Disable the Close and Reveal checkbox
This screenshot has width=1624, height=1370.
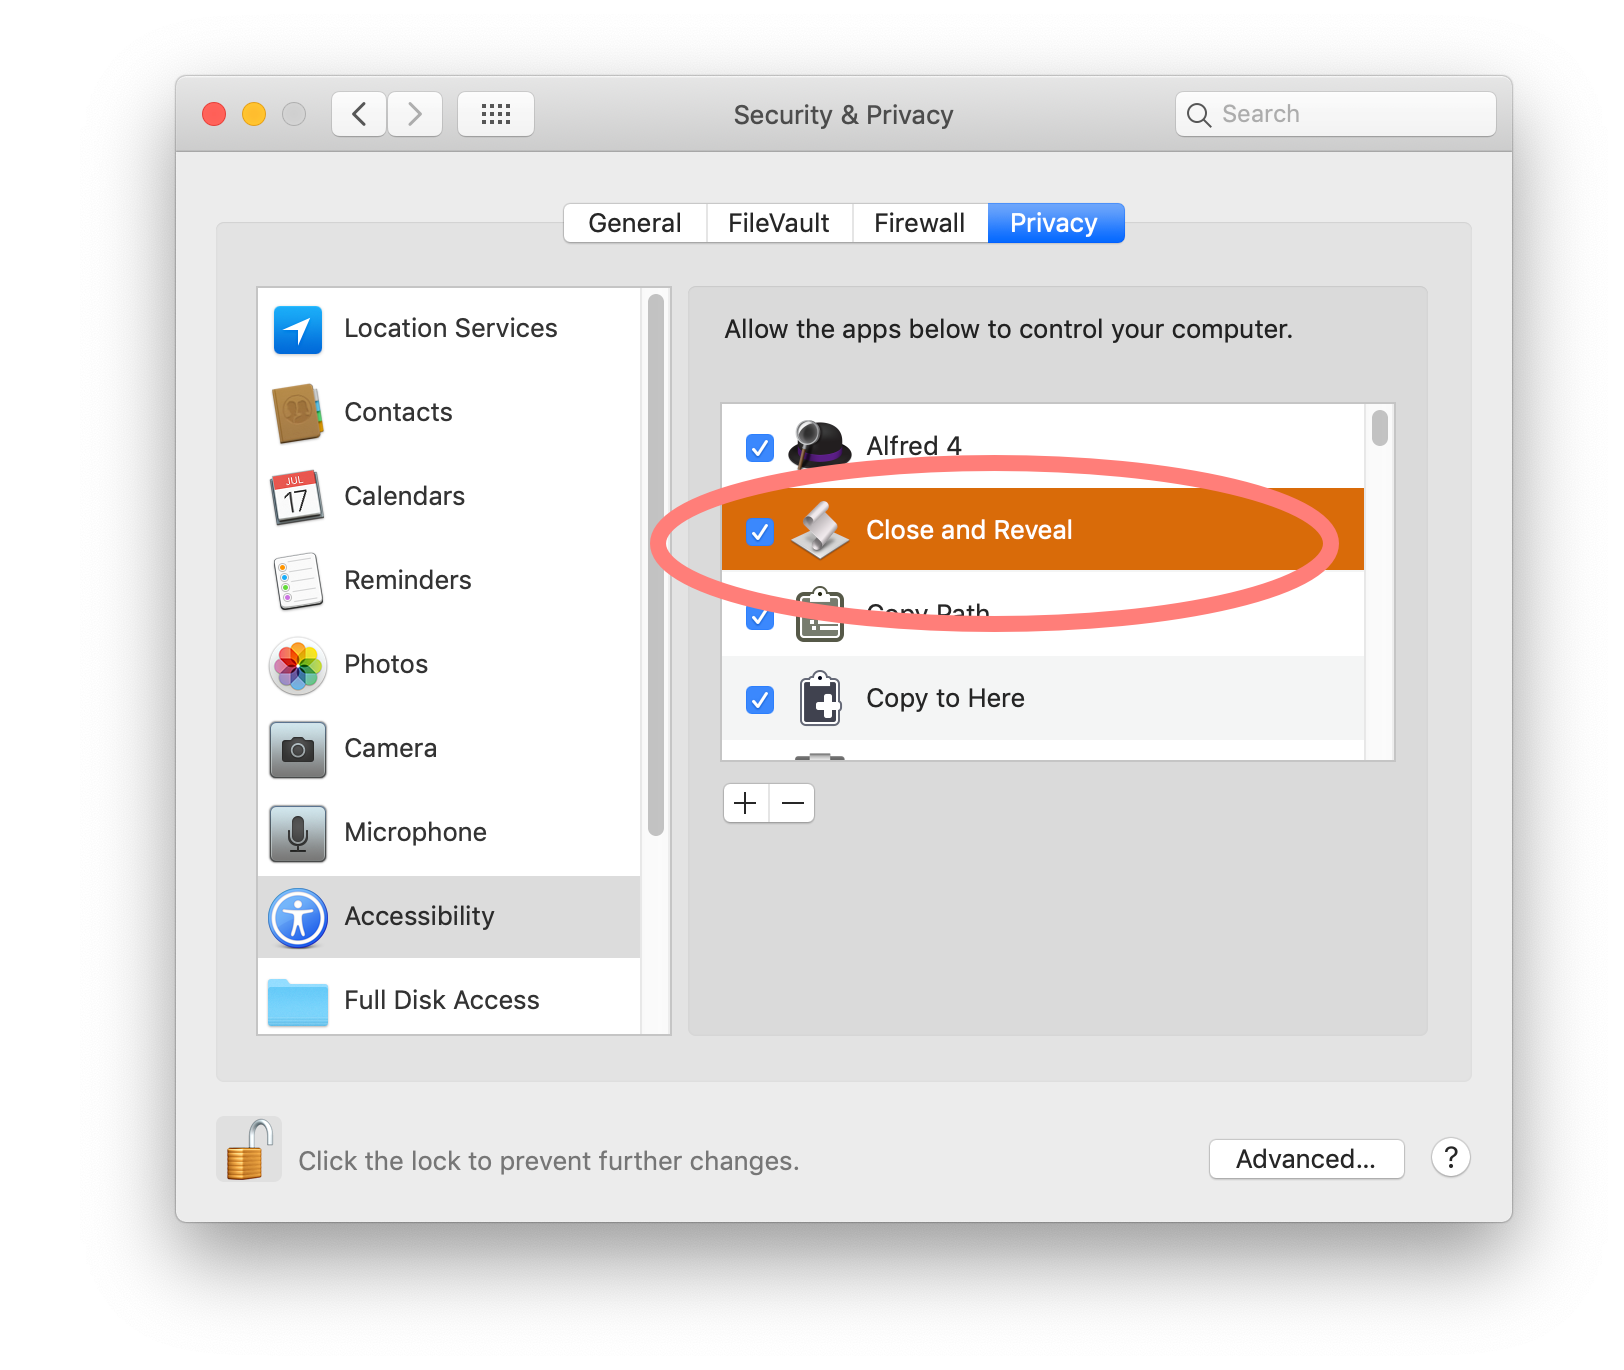[x=760, y=531]
